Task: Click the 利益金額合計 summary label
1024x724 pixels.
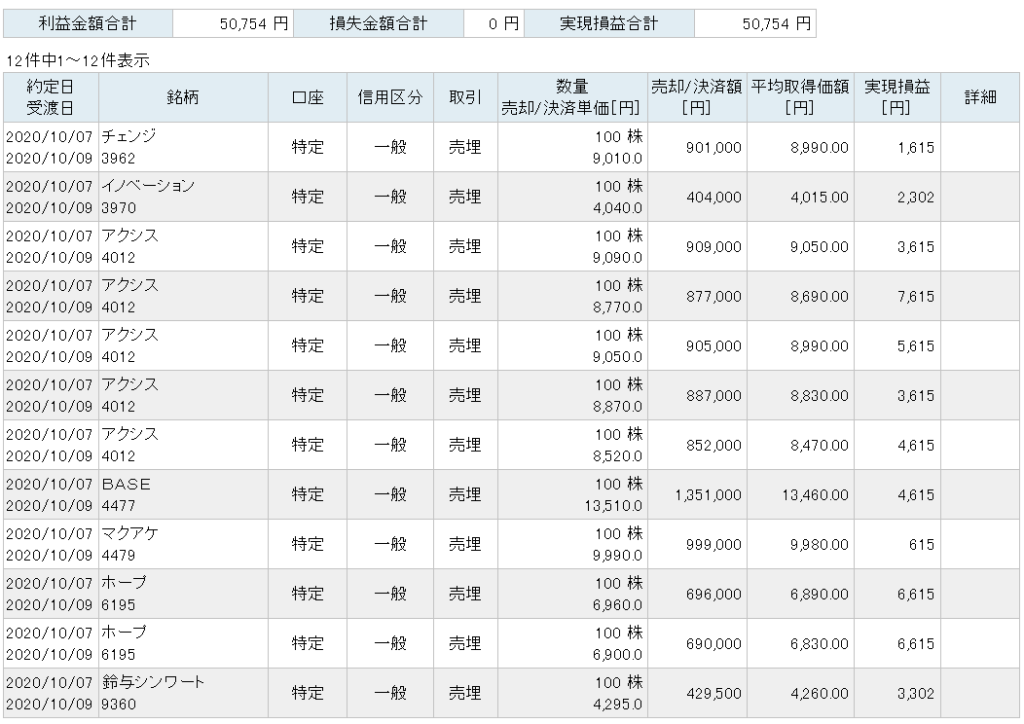Action: pos(88,23)
